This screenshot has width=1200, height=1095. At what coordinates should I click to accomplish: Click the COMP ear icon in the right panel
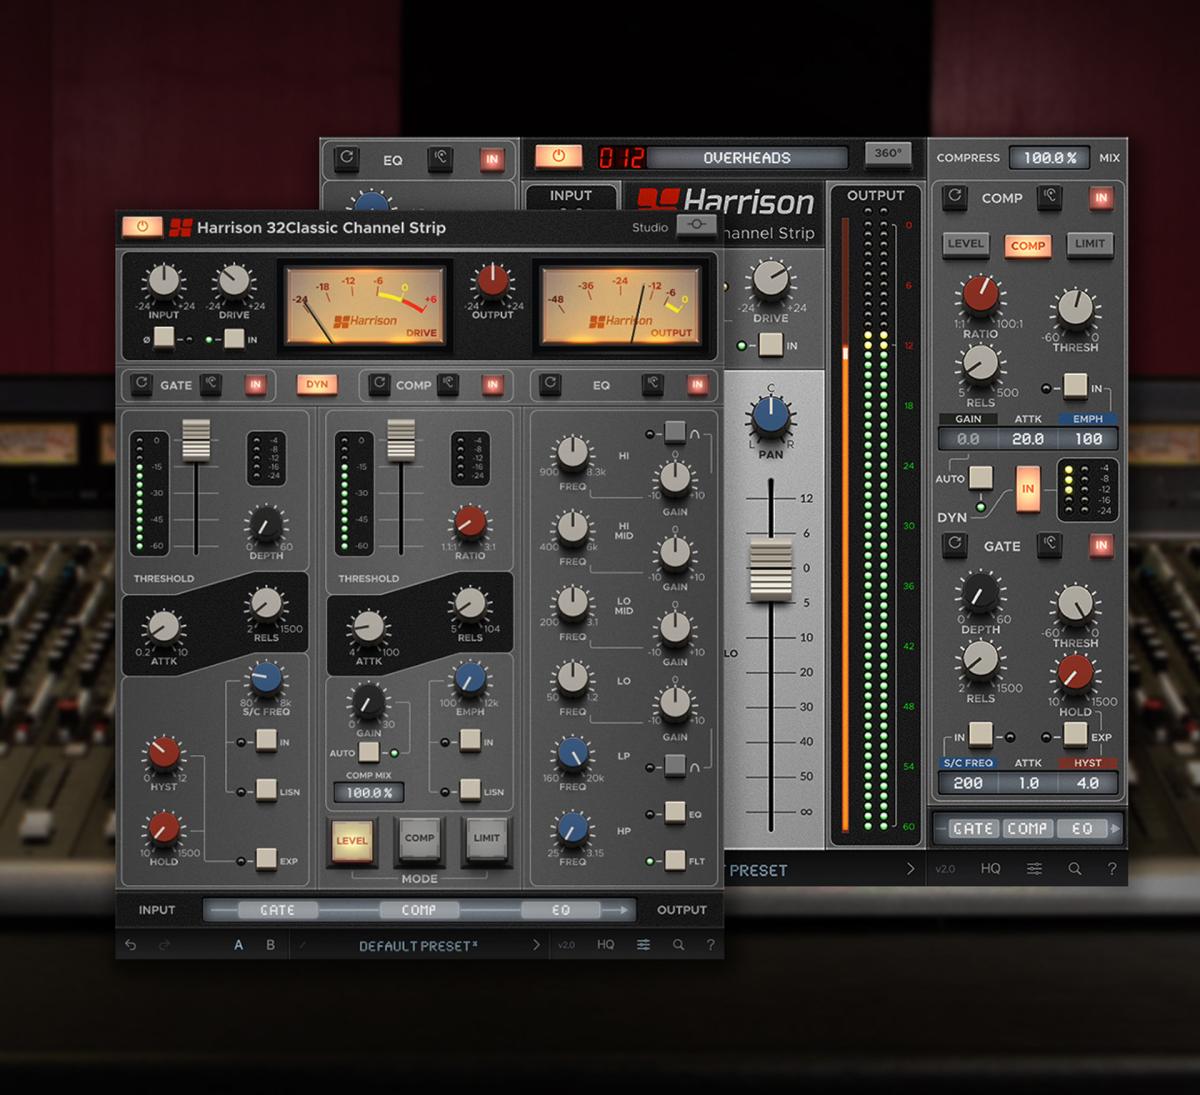[1049, 196]
